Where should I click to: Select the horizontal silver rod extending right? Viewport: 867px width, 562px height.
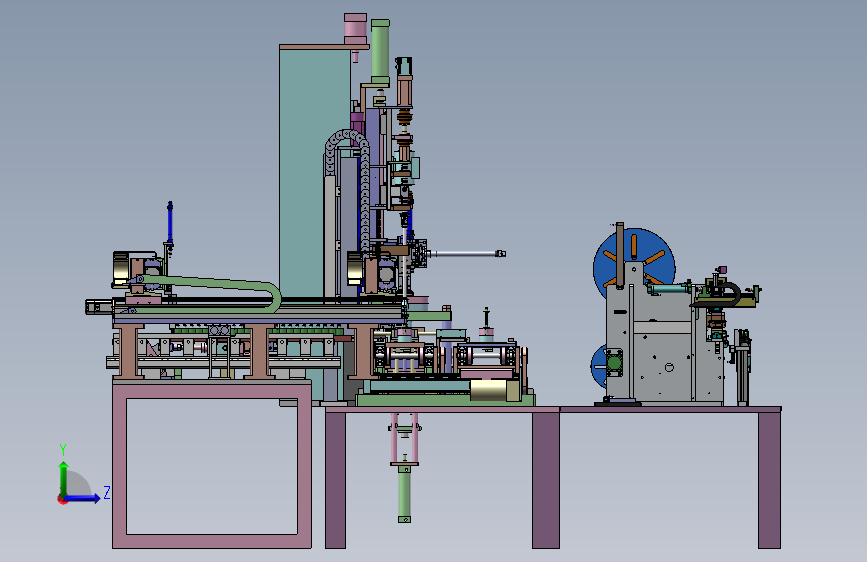[x=466, y=254]
